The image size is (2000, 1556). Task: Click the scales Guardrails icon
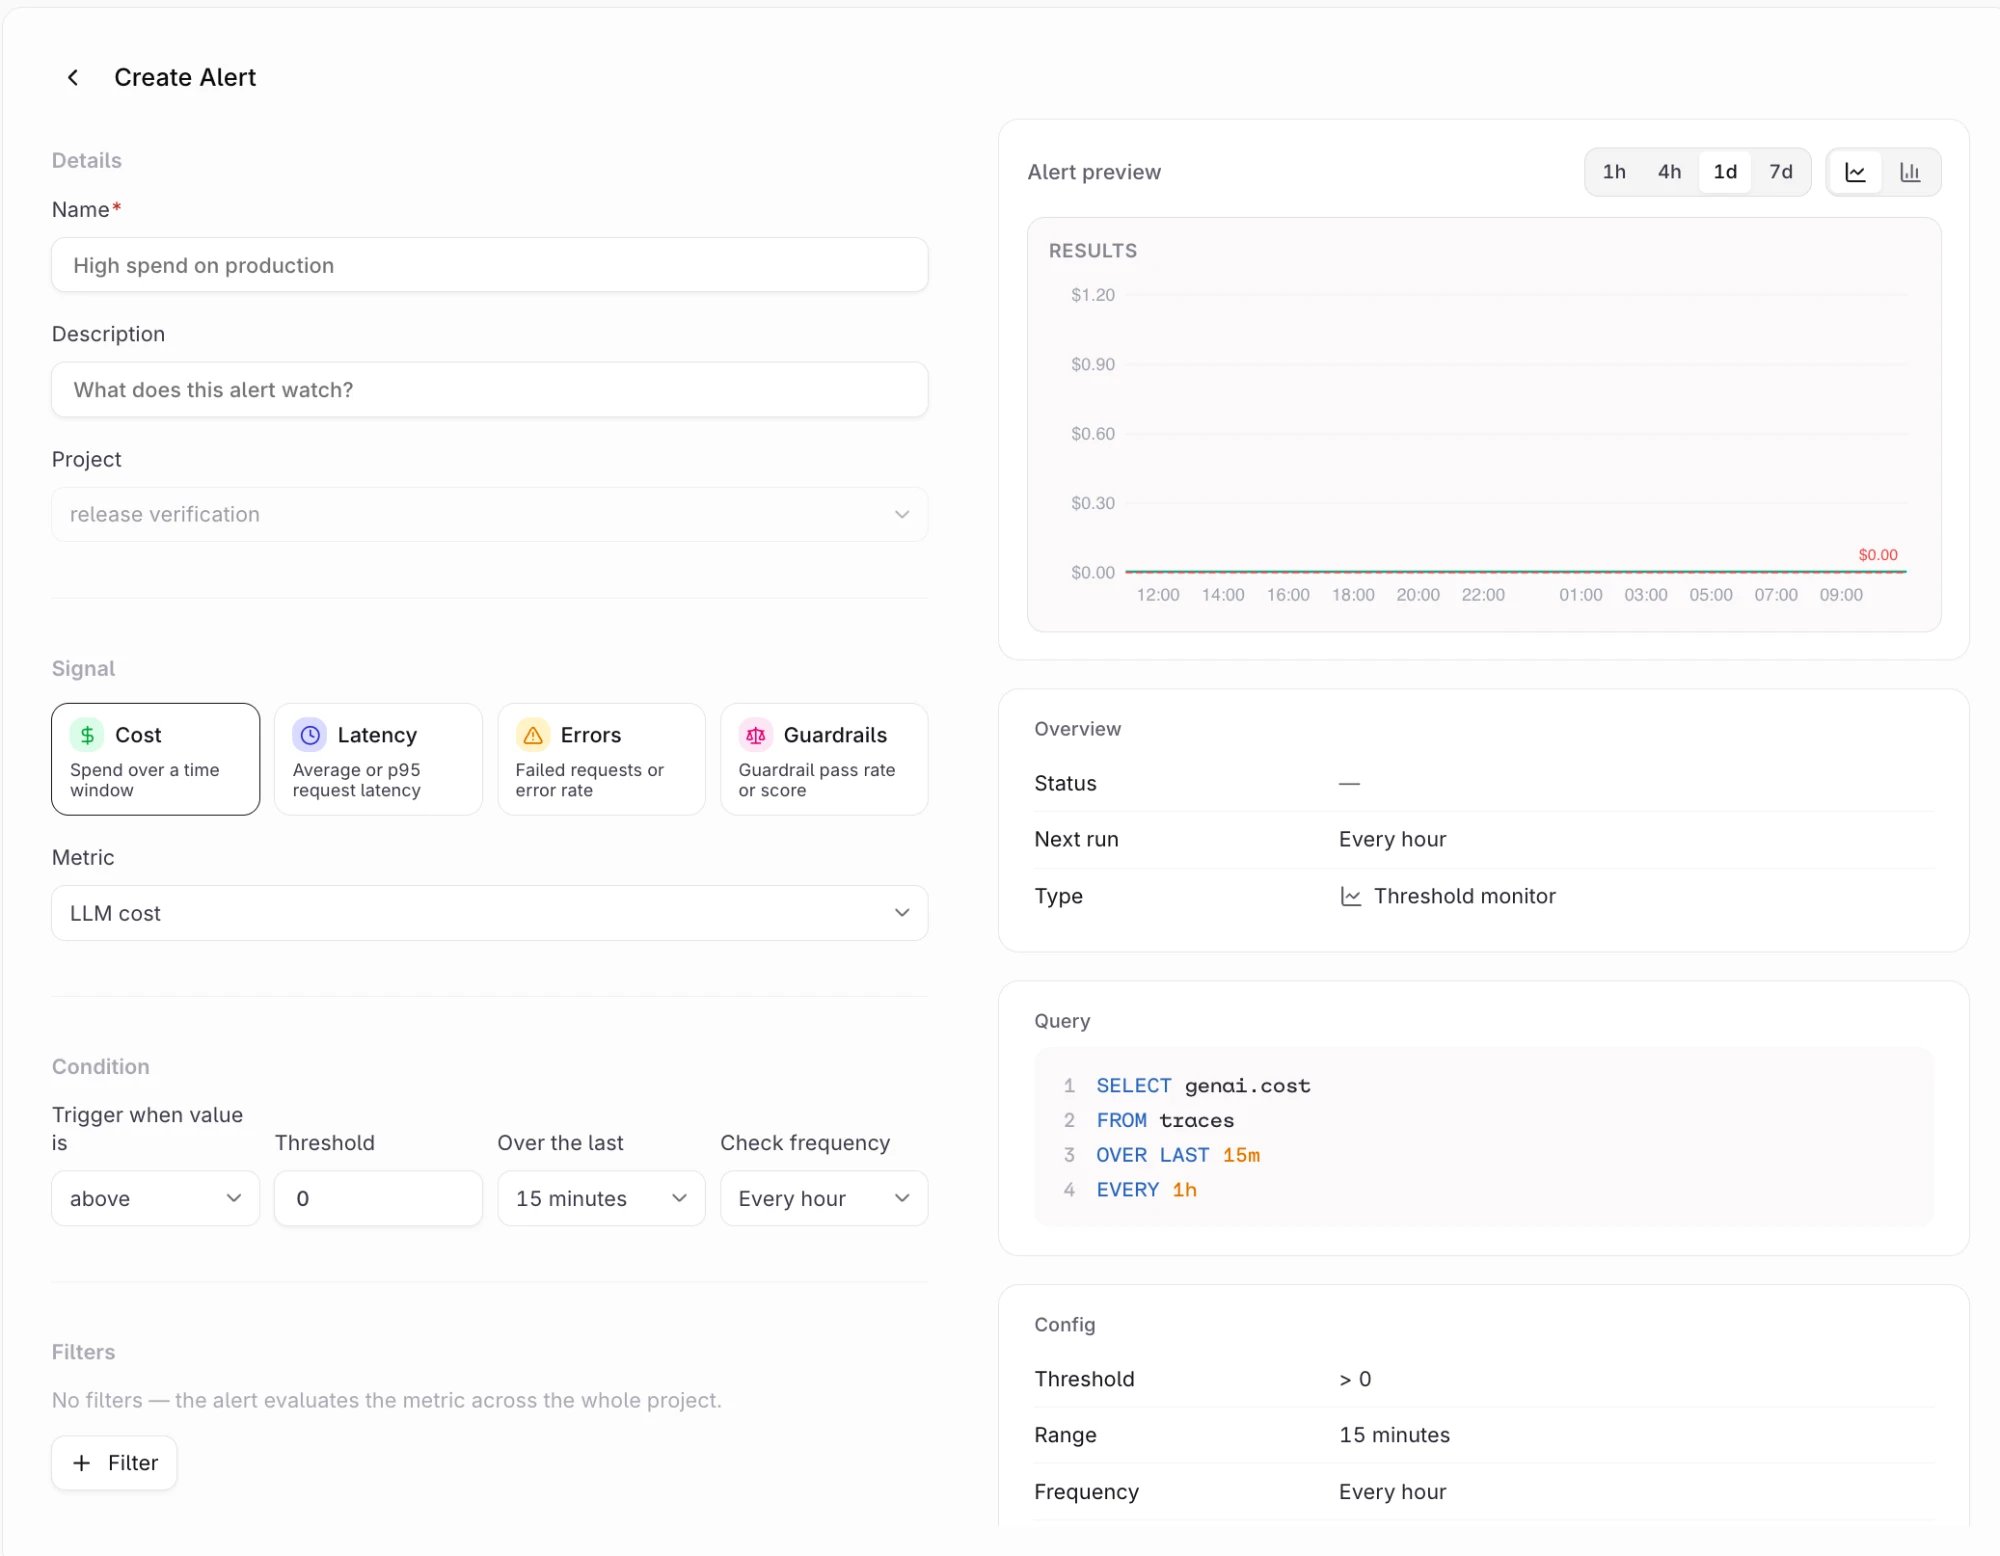[756, 735]
